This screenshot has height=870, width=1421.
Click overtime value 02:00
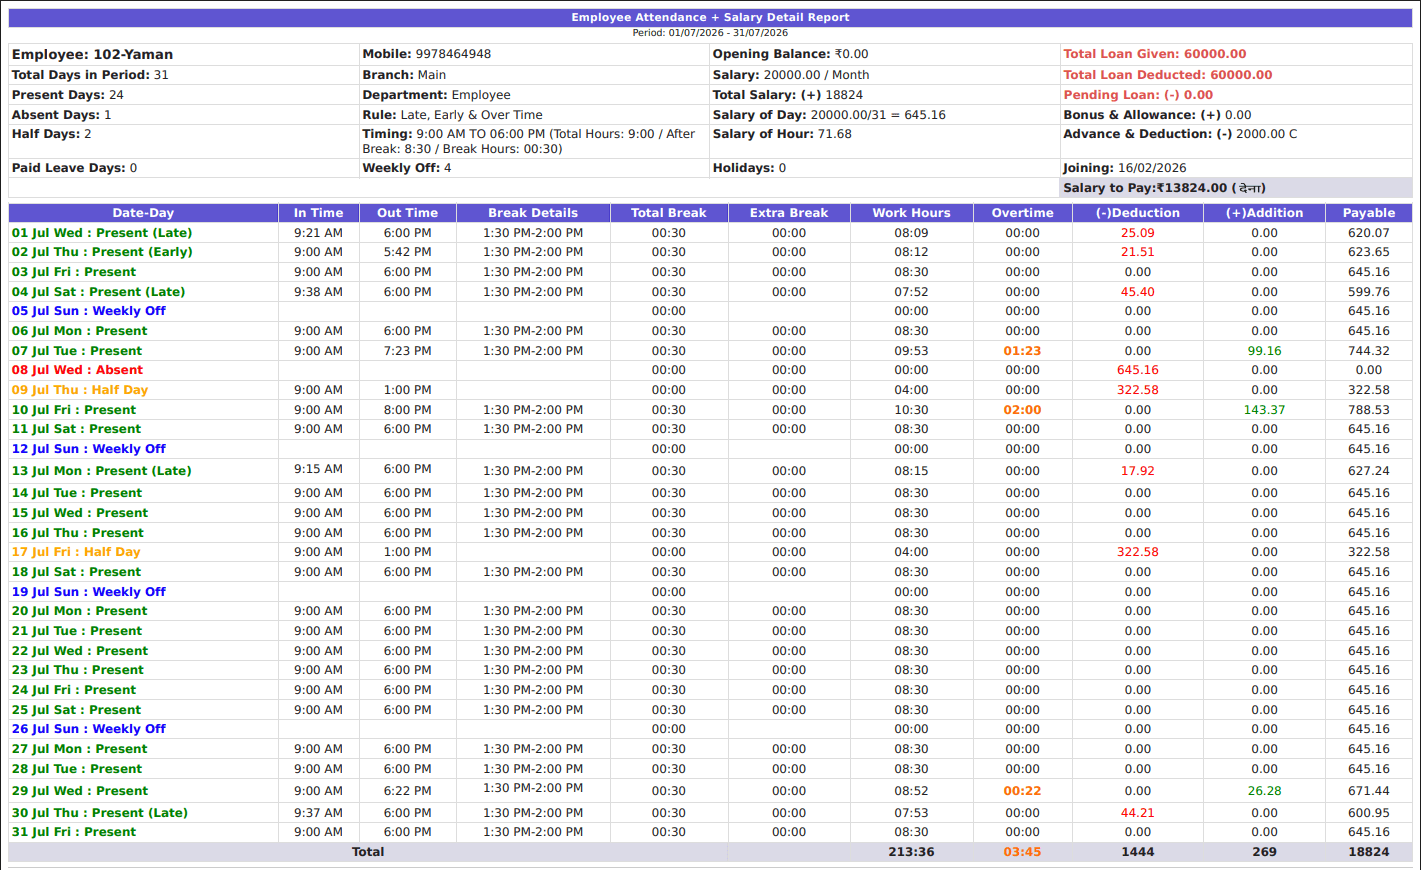[x=1022, y=410]
